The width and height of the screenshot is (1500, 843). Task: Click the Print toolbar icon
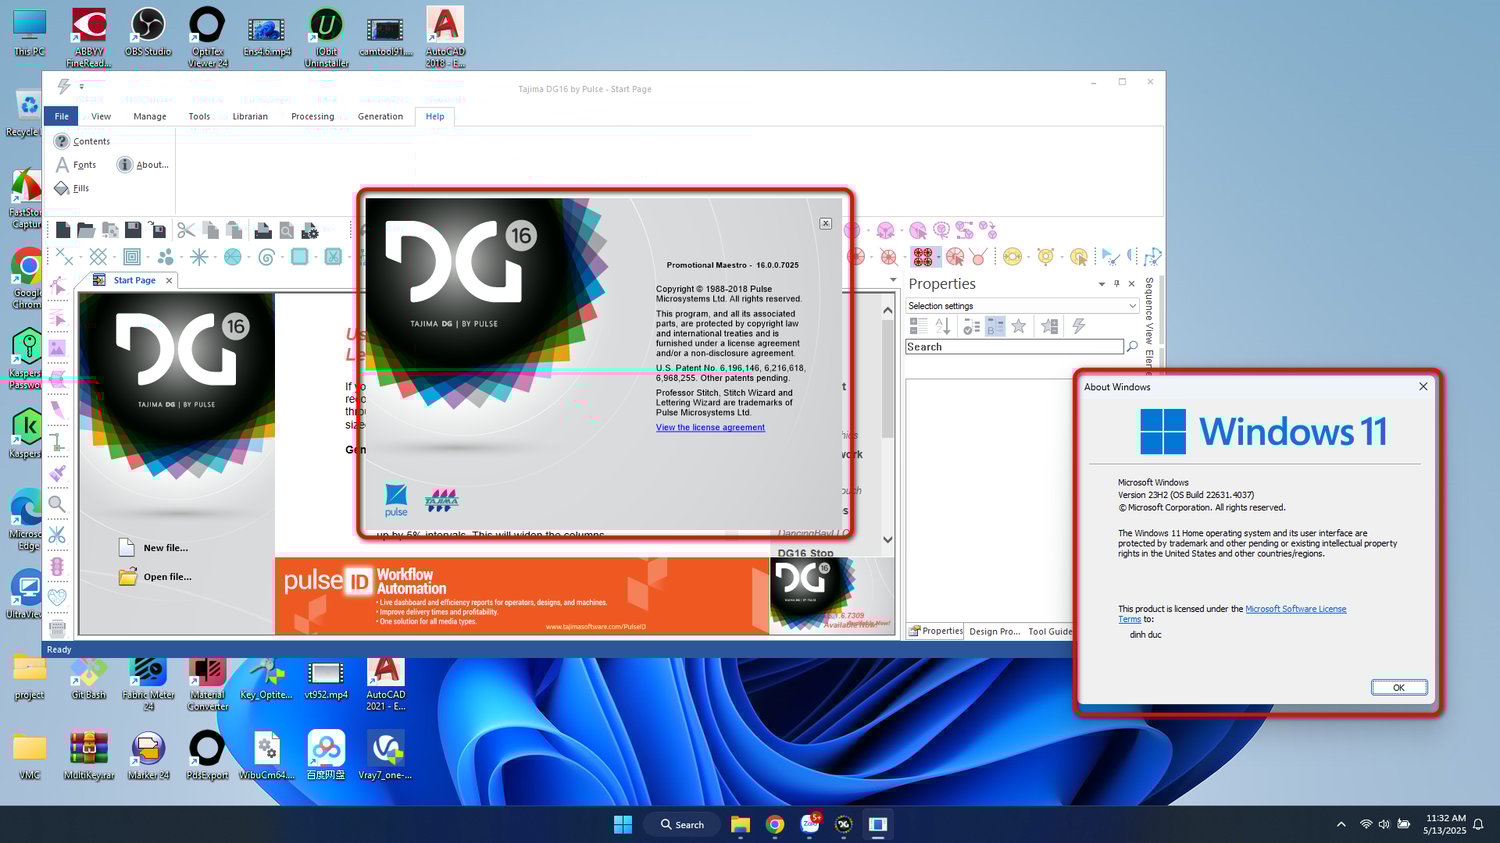[263, 231]
